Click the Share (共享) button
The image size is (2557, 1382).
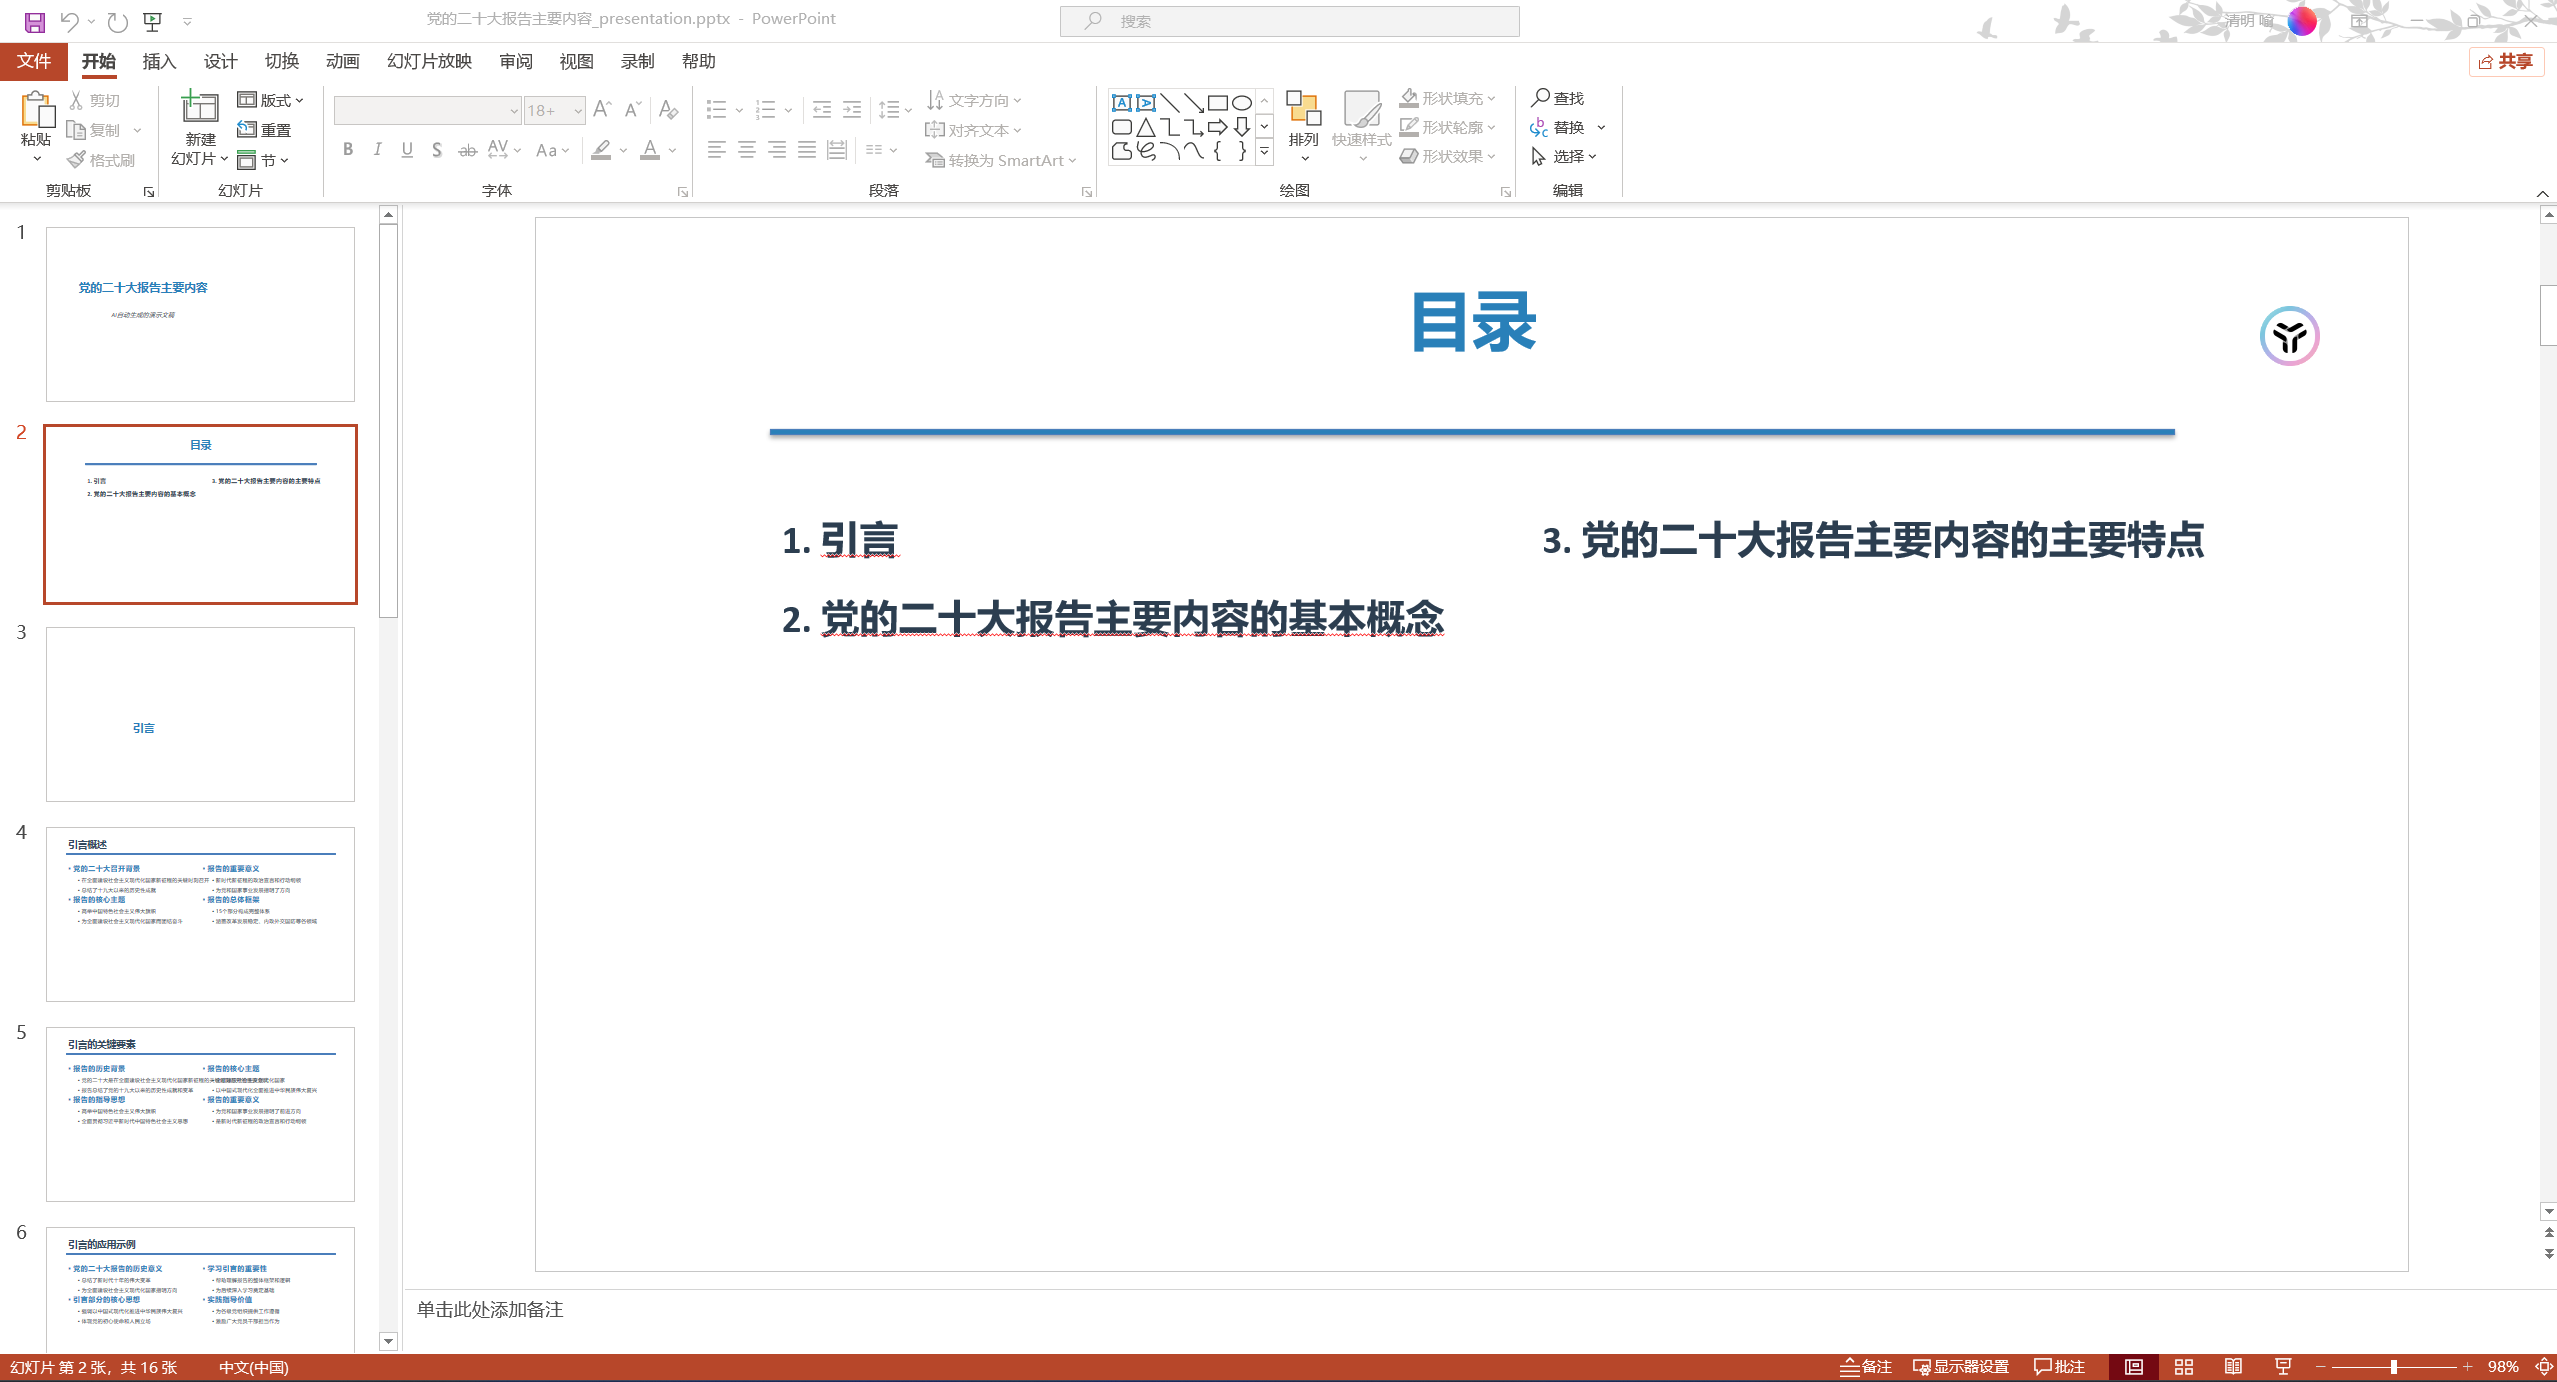[2506, 62]
